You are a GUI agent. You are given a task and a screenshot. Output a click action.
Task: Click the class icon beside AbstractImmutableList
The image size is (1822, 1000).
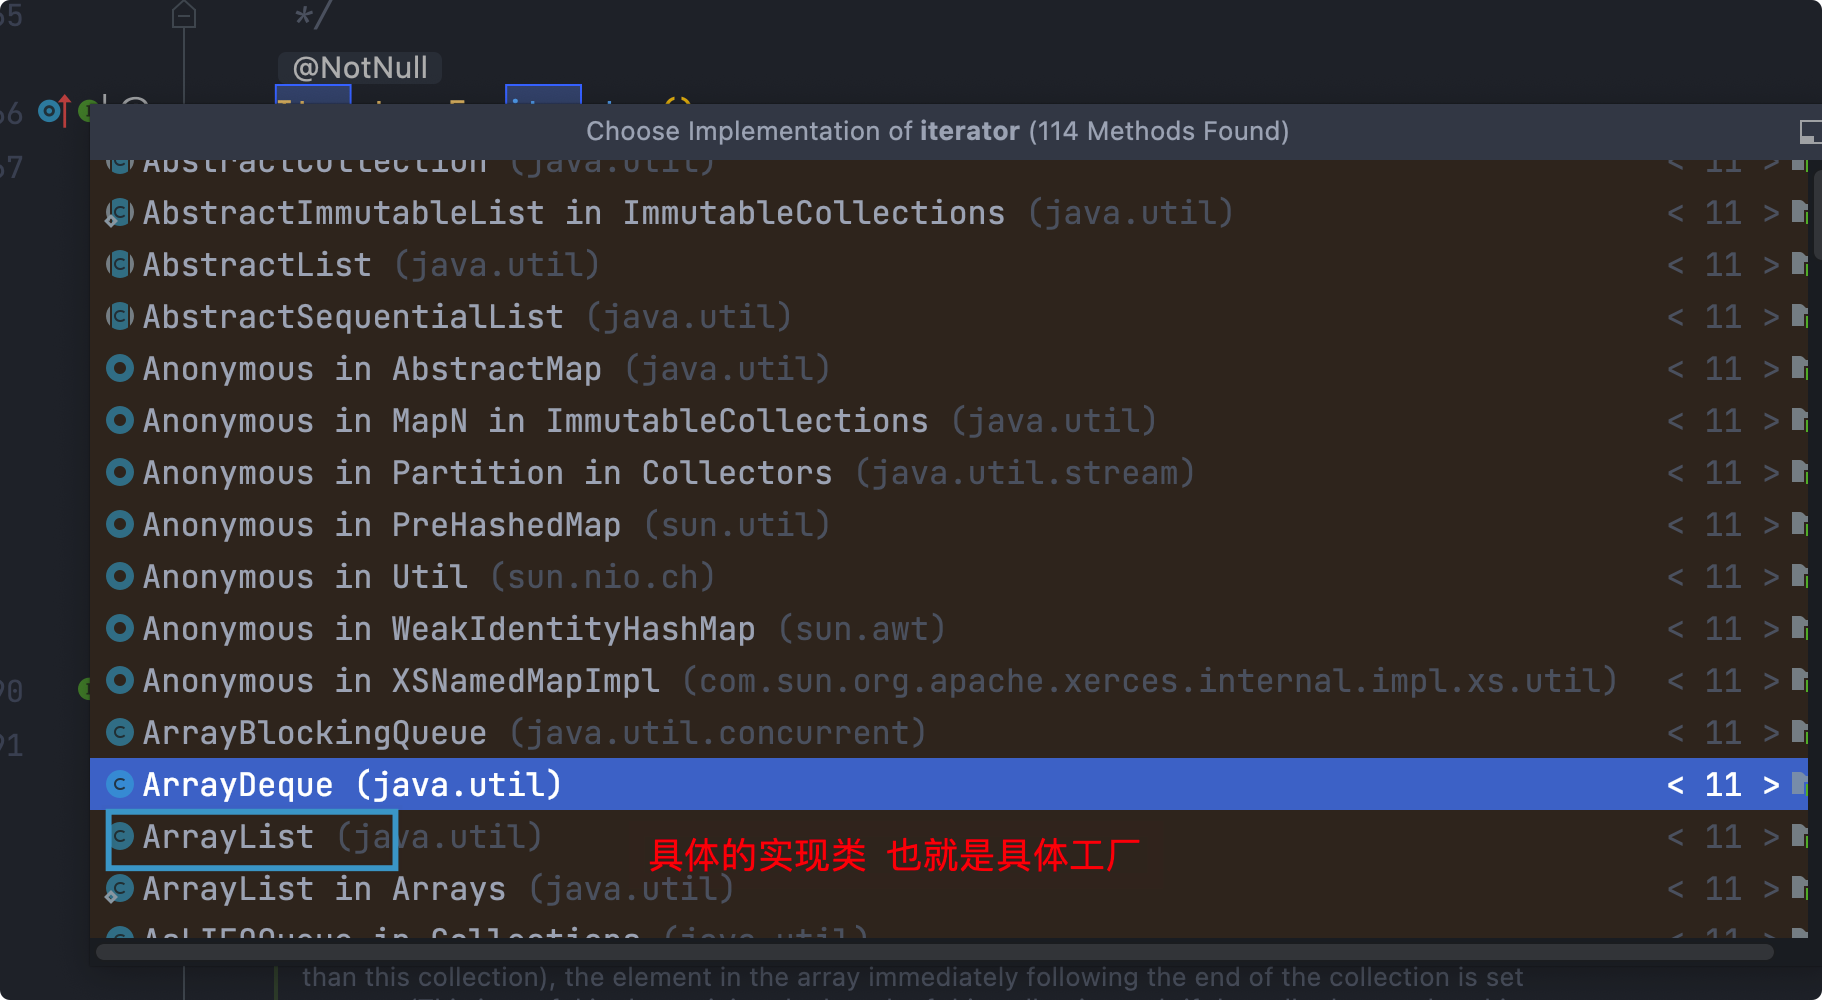[120, 213]
